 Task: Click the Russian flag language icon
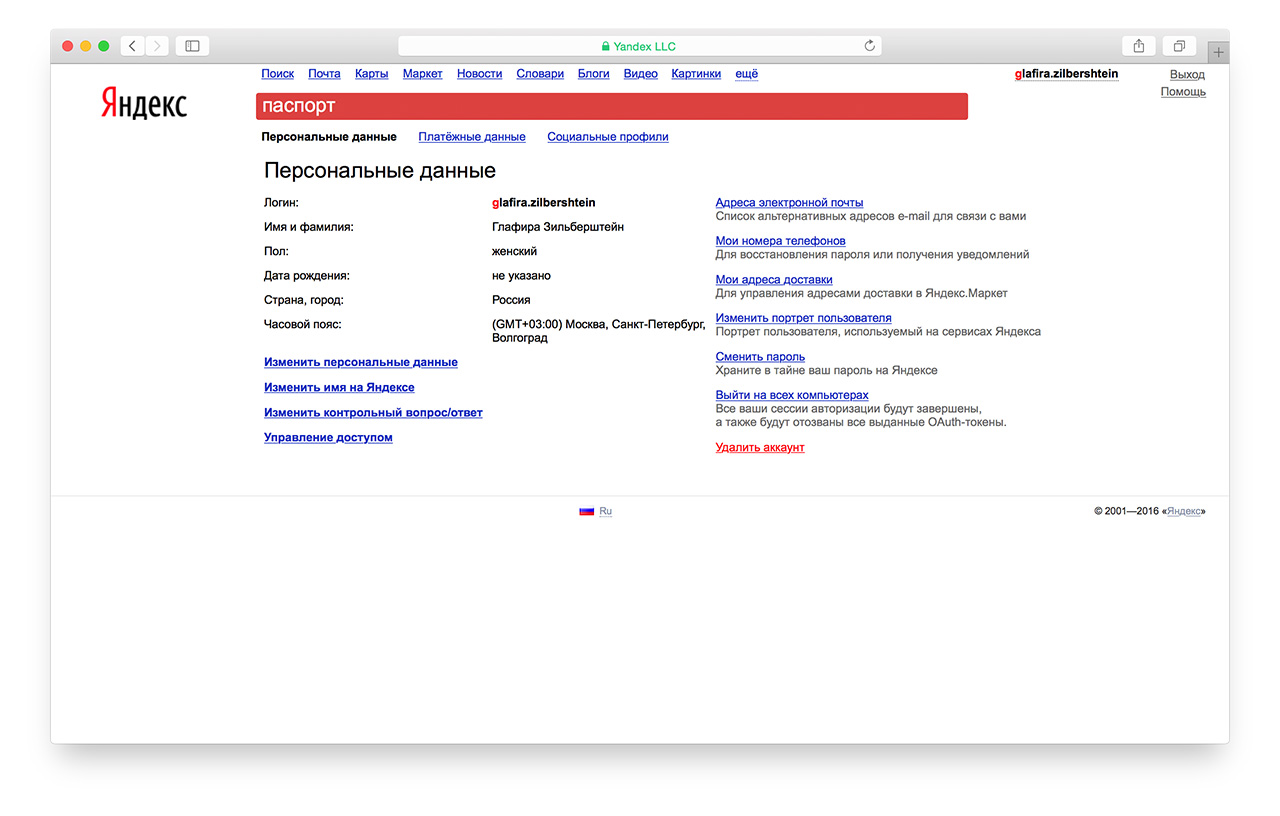point(586,511)
